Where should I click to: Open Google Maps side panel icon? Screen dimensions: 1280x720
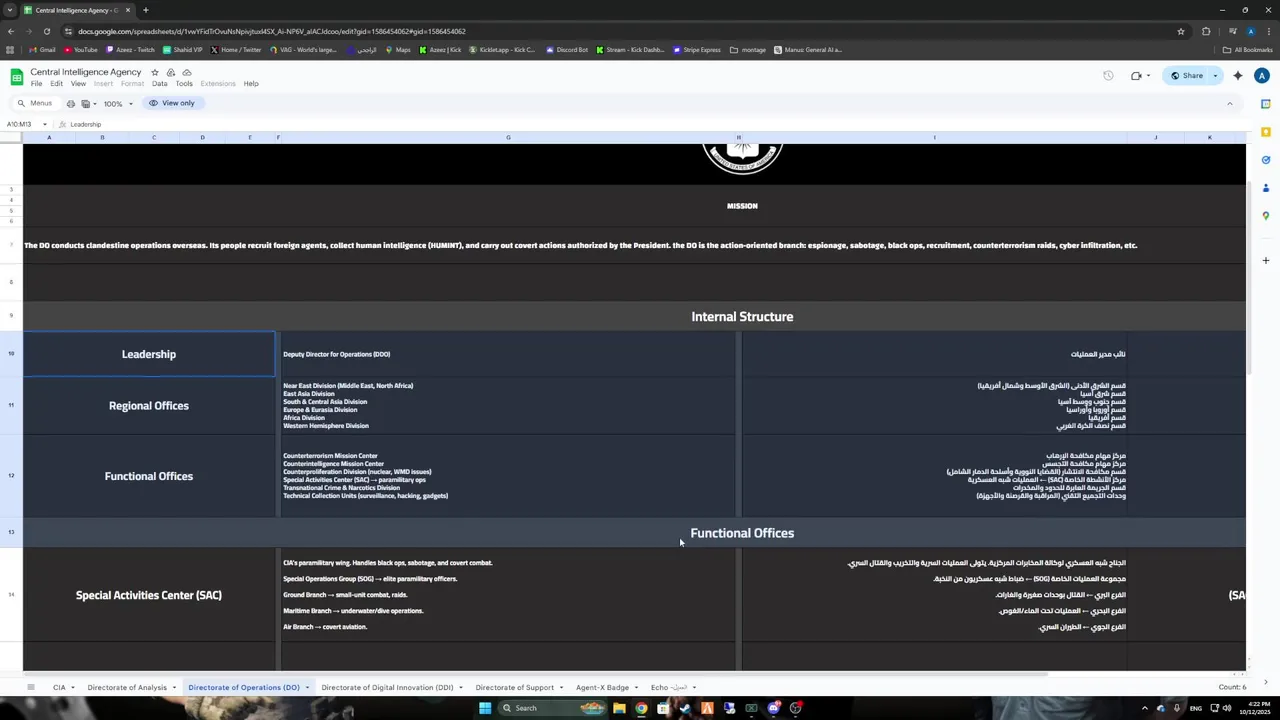click(x=1265, y=216)
